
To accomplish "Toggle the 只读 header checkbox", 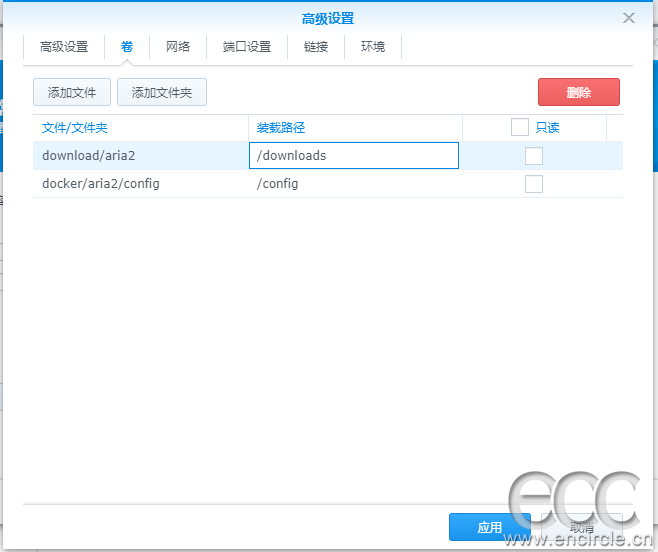I will pyautogui.click(x=519, y=127).
